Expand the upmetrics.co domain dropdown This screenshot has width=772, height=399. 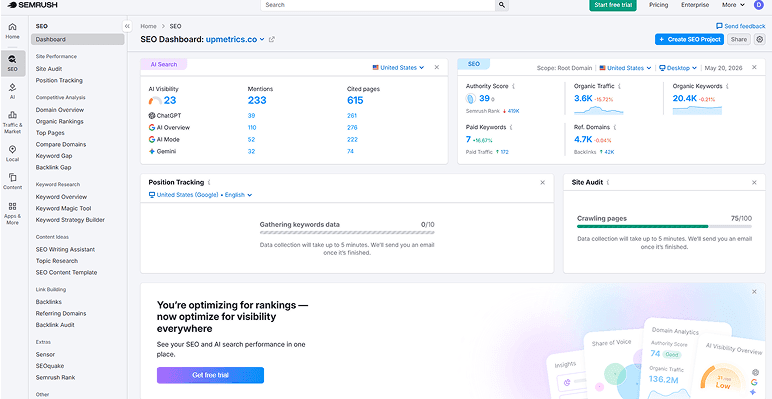pyautogui.click(x=235, y=39)
